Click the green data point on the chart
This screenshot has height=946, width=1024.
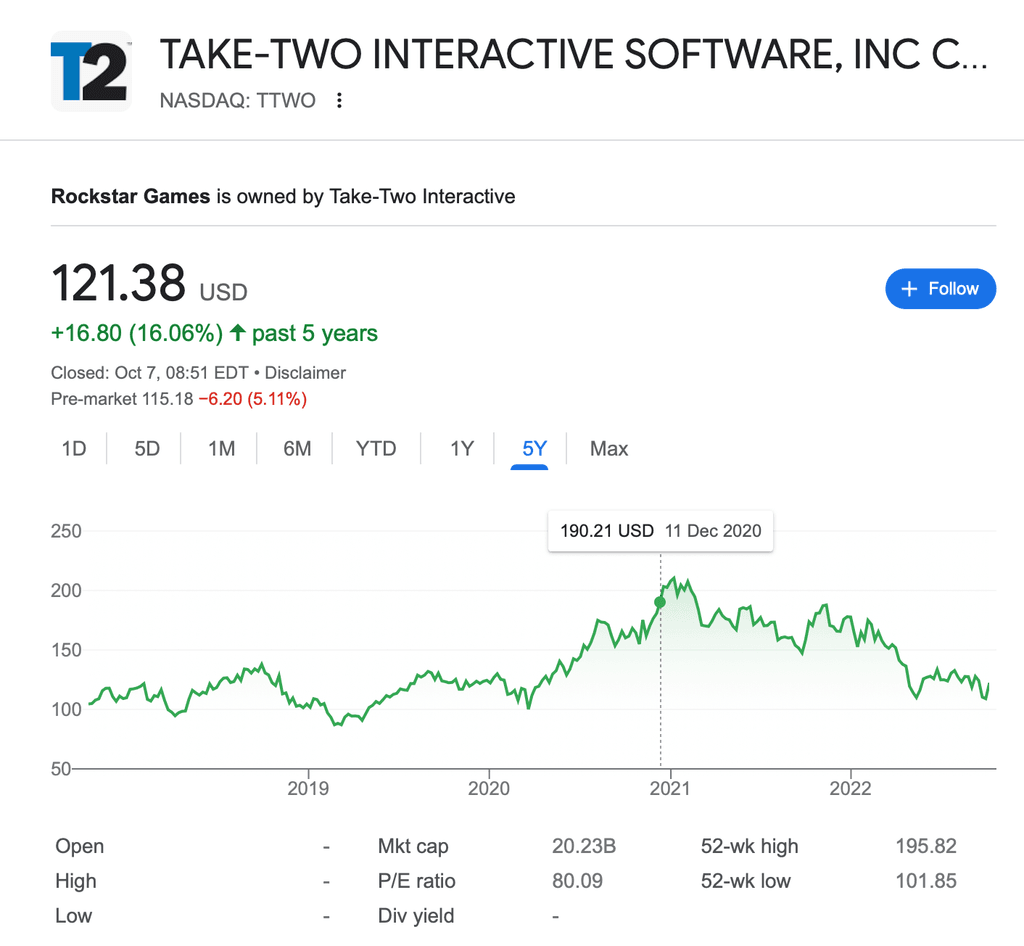[x=660, y=602]
